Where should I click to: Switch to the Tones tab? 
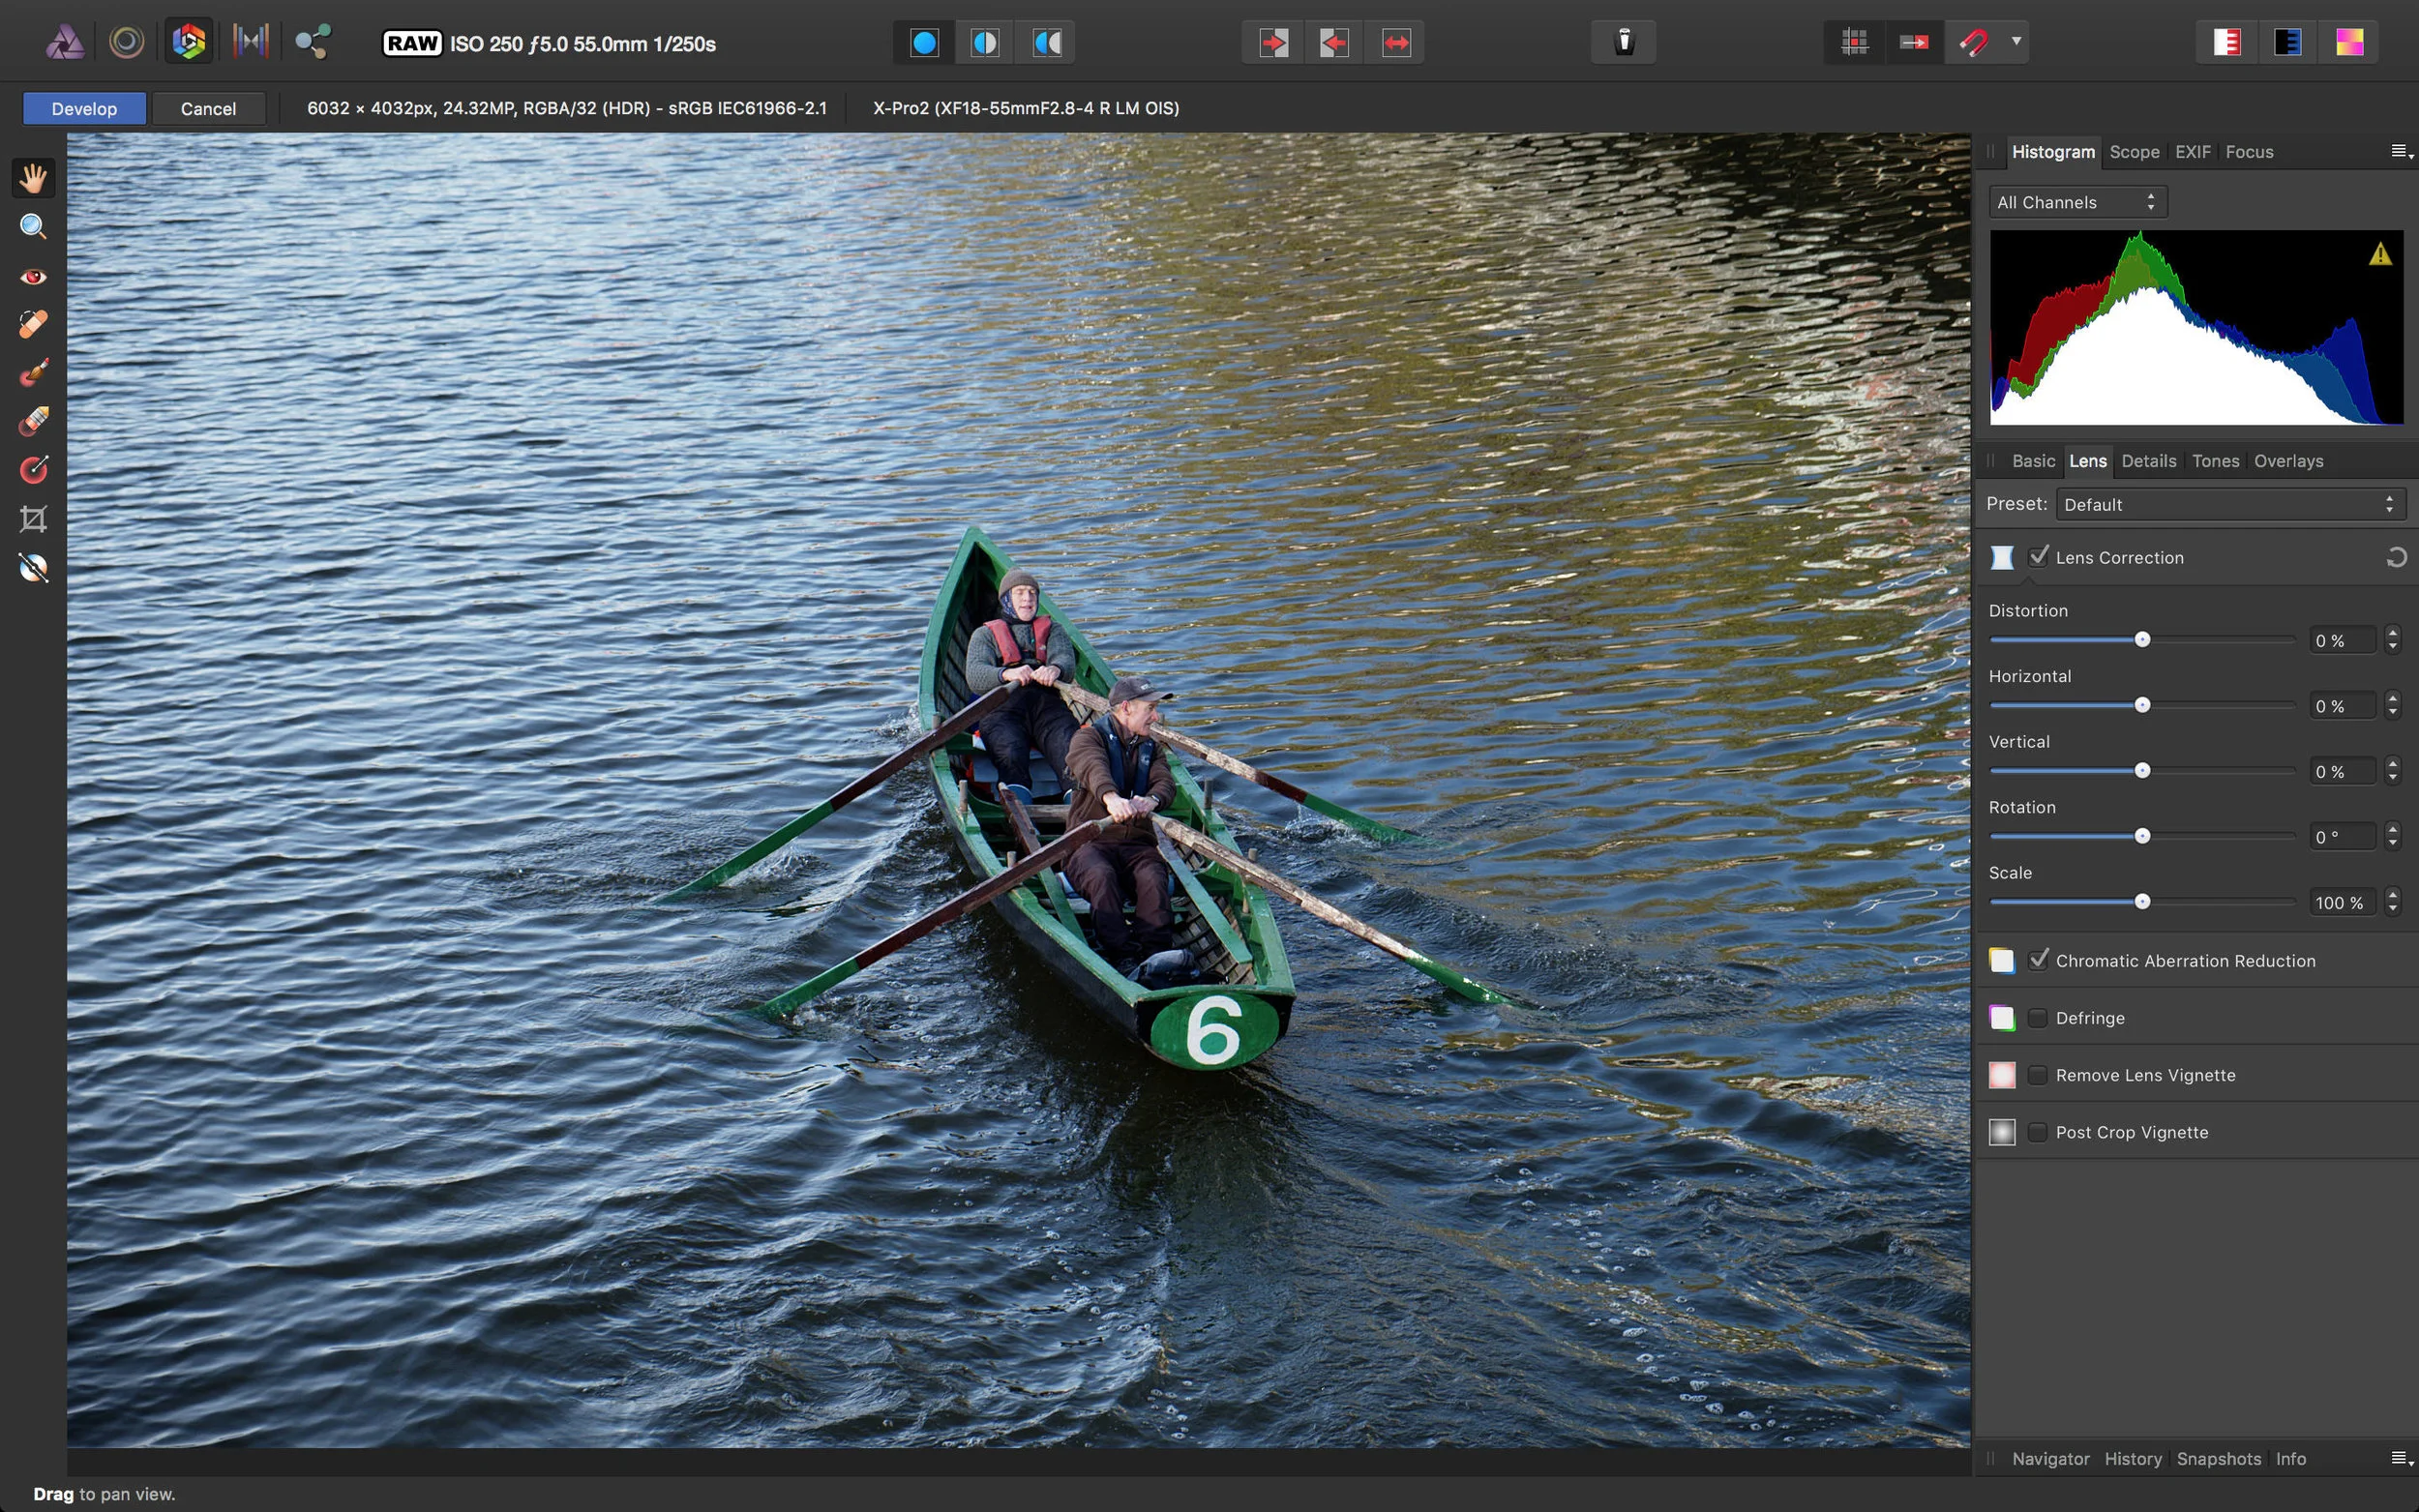click(2215, 460)
